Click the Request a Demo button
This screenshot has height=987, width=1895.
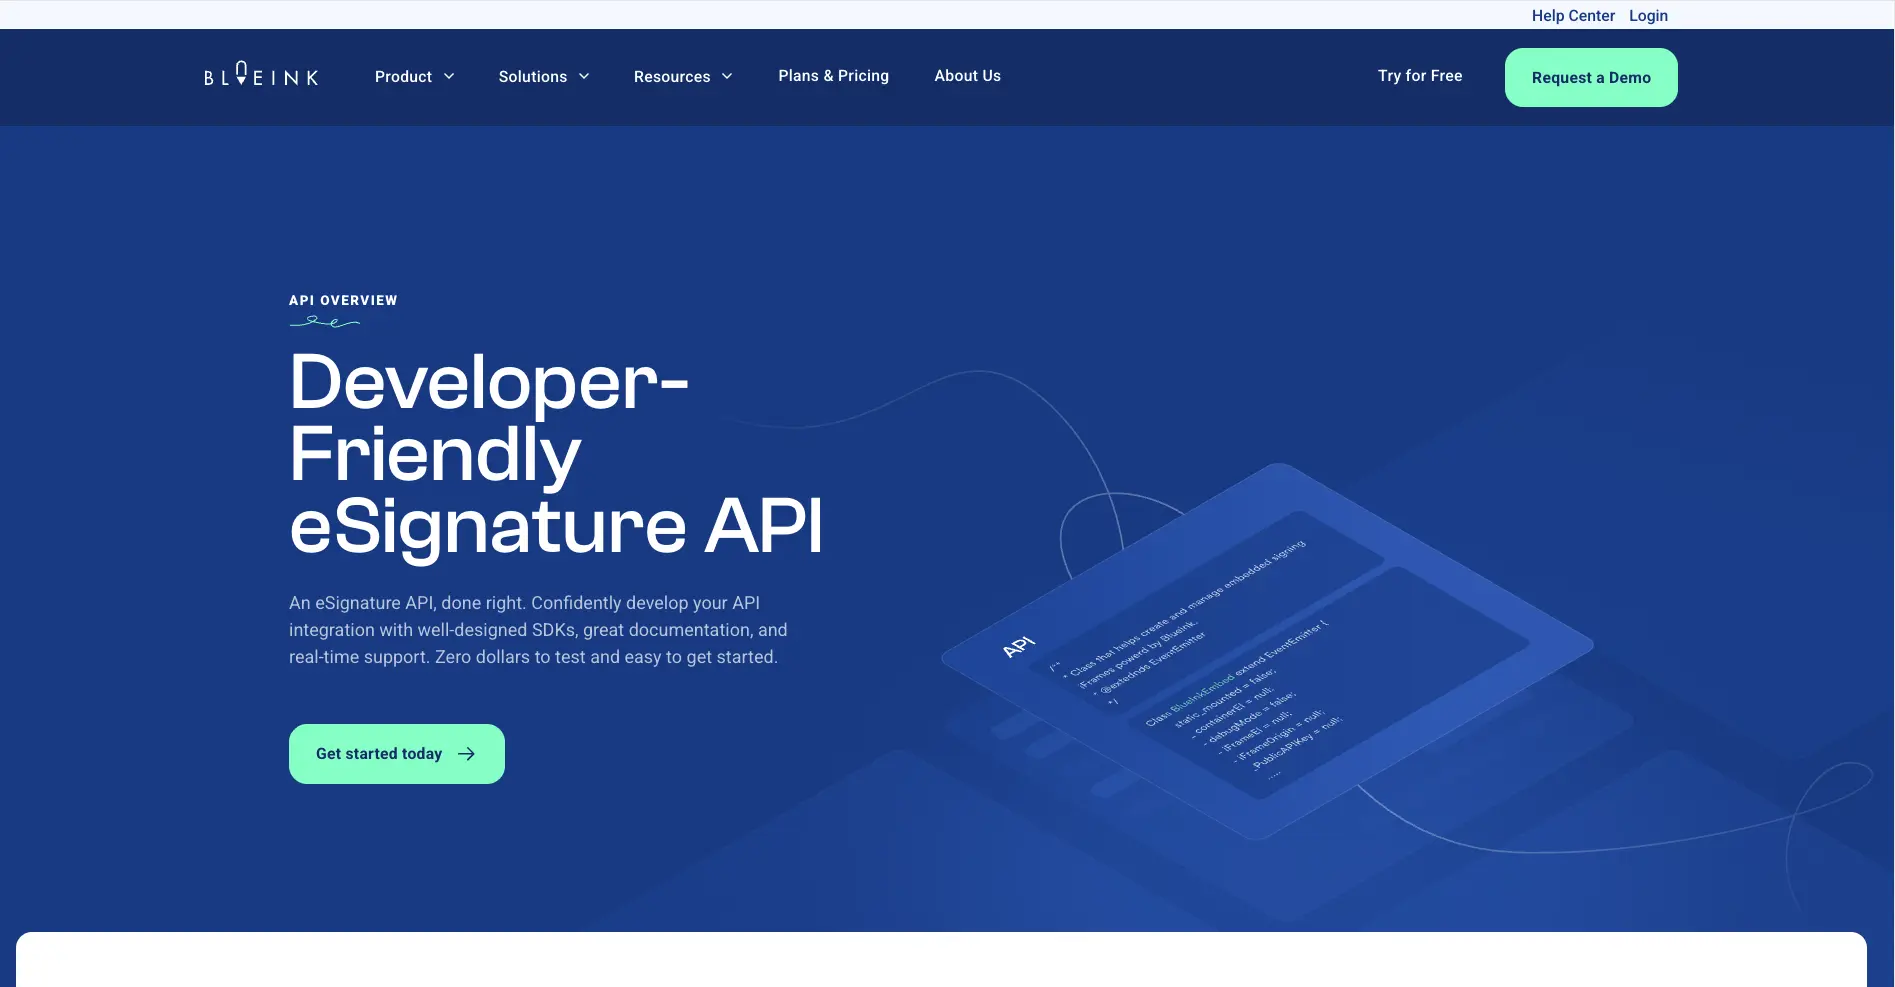point(1591,77)
